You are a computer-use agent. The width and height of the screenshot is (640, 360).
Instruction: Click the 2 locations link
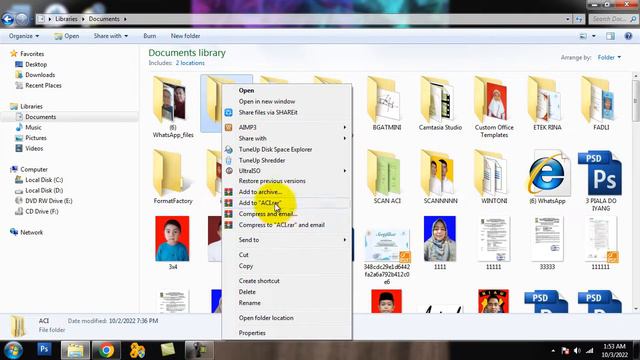pos(190,63)
